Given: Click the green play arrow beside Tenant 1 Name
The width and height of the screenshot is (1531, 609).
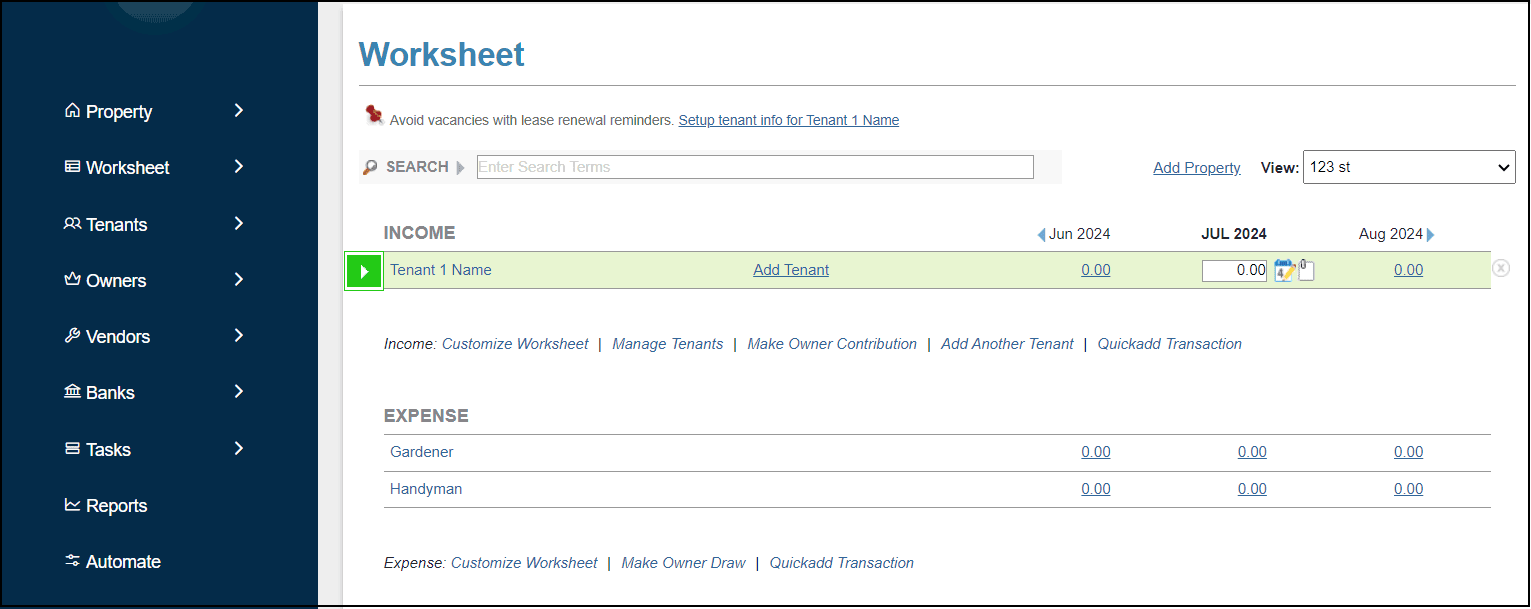Looking at the screenshot, I should point(364,271).
